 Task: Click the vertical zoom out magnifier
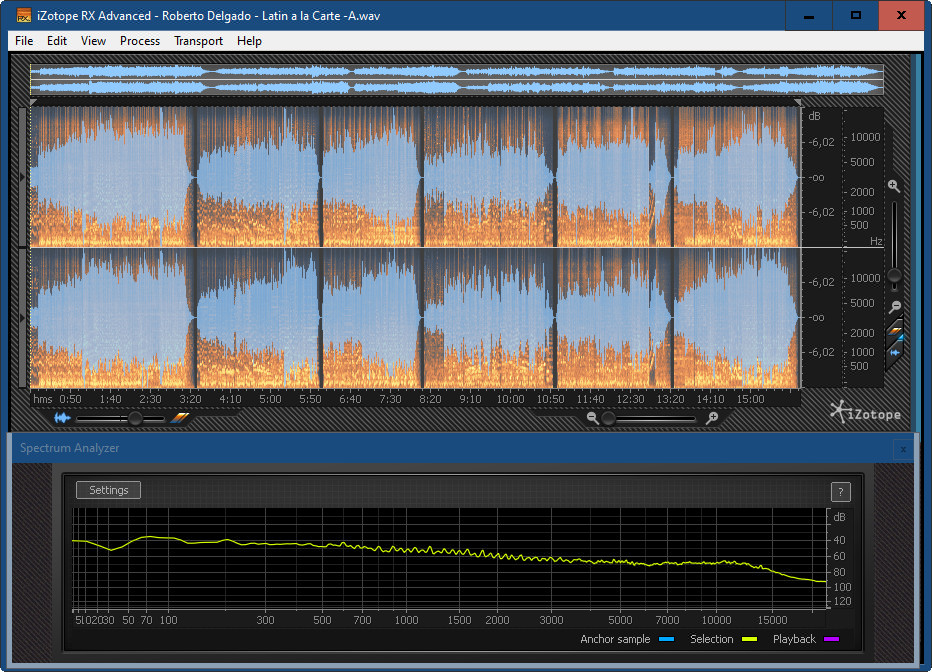pyautogui.click(x=895, y=307)
